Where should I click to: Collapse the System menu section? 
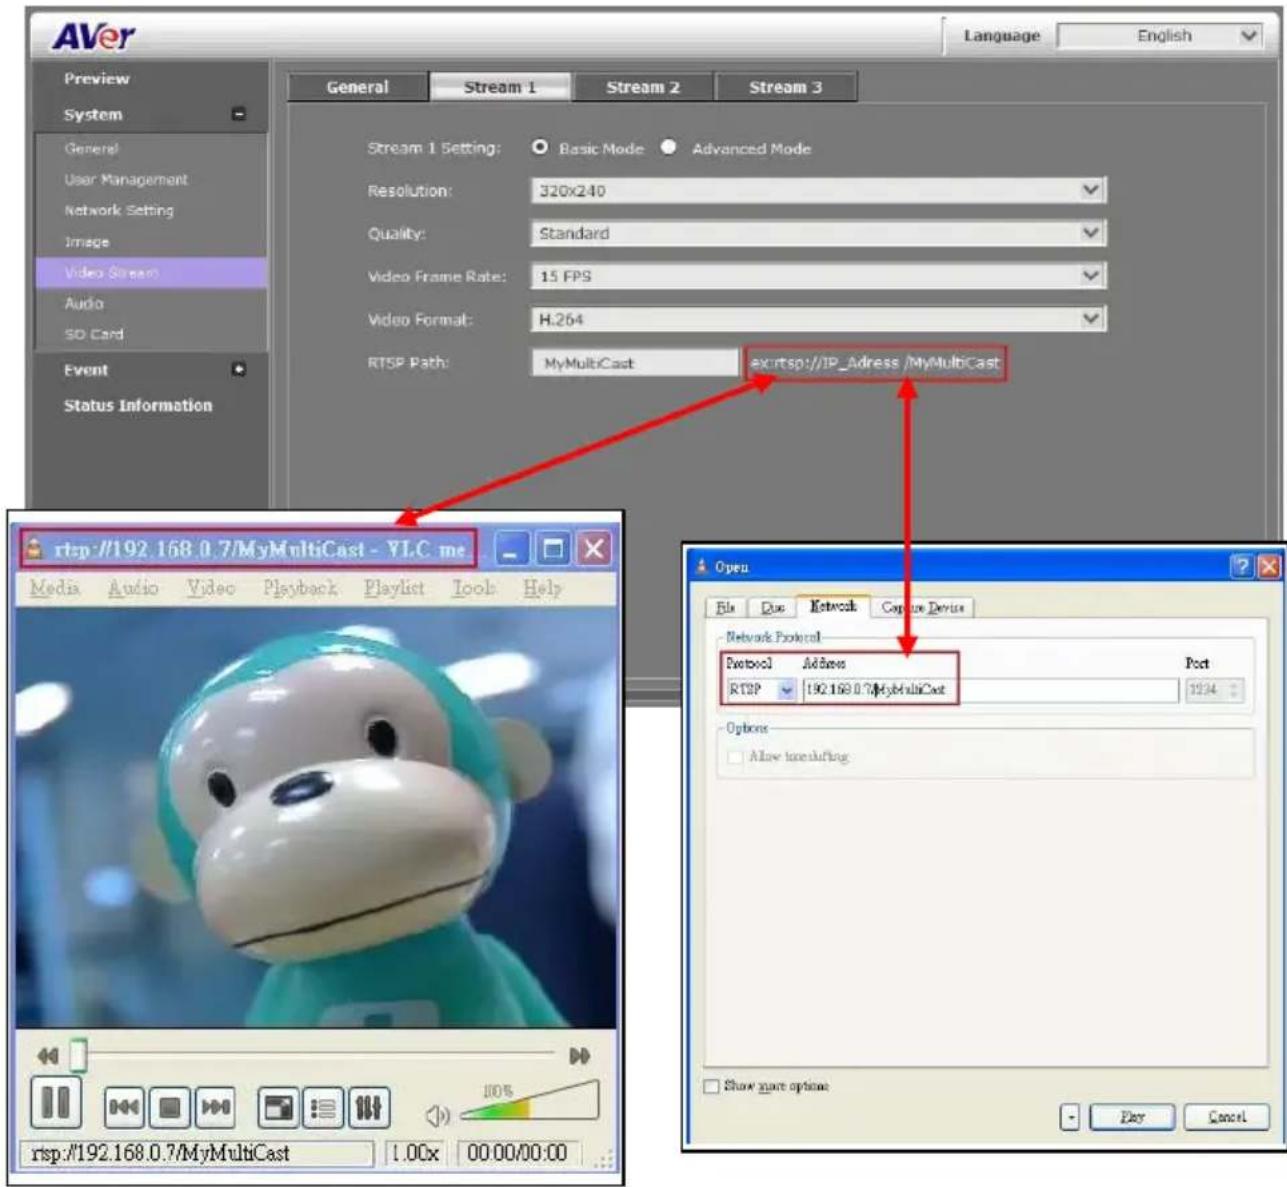tap(238, 114)
